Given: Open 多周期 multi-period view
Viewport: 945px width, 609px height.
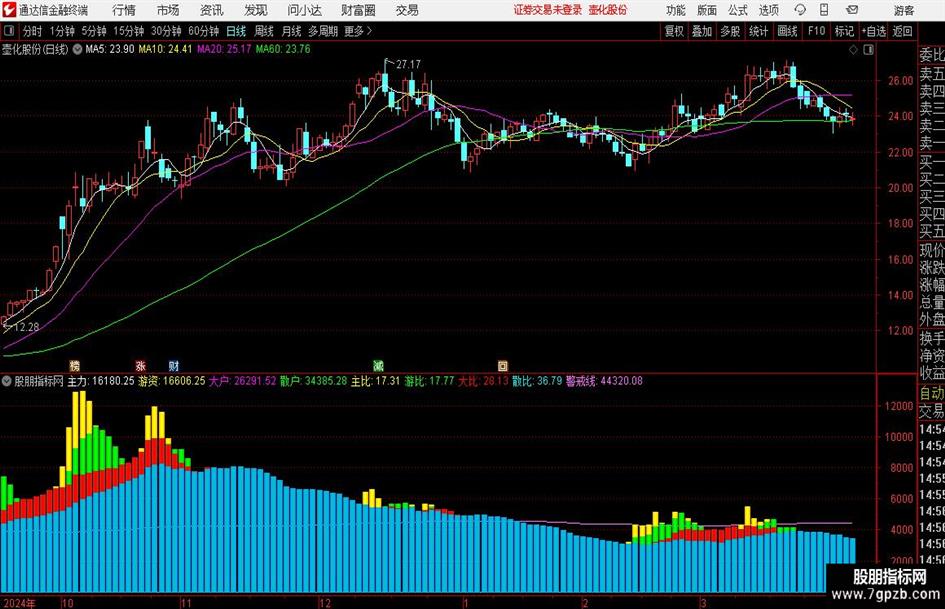Looking at the screenshot, I should click(x=323, y=31).
